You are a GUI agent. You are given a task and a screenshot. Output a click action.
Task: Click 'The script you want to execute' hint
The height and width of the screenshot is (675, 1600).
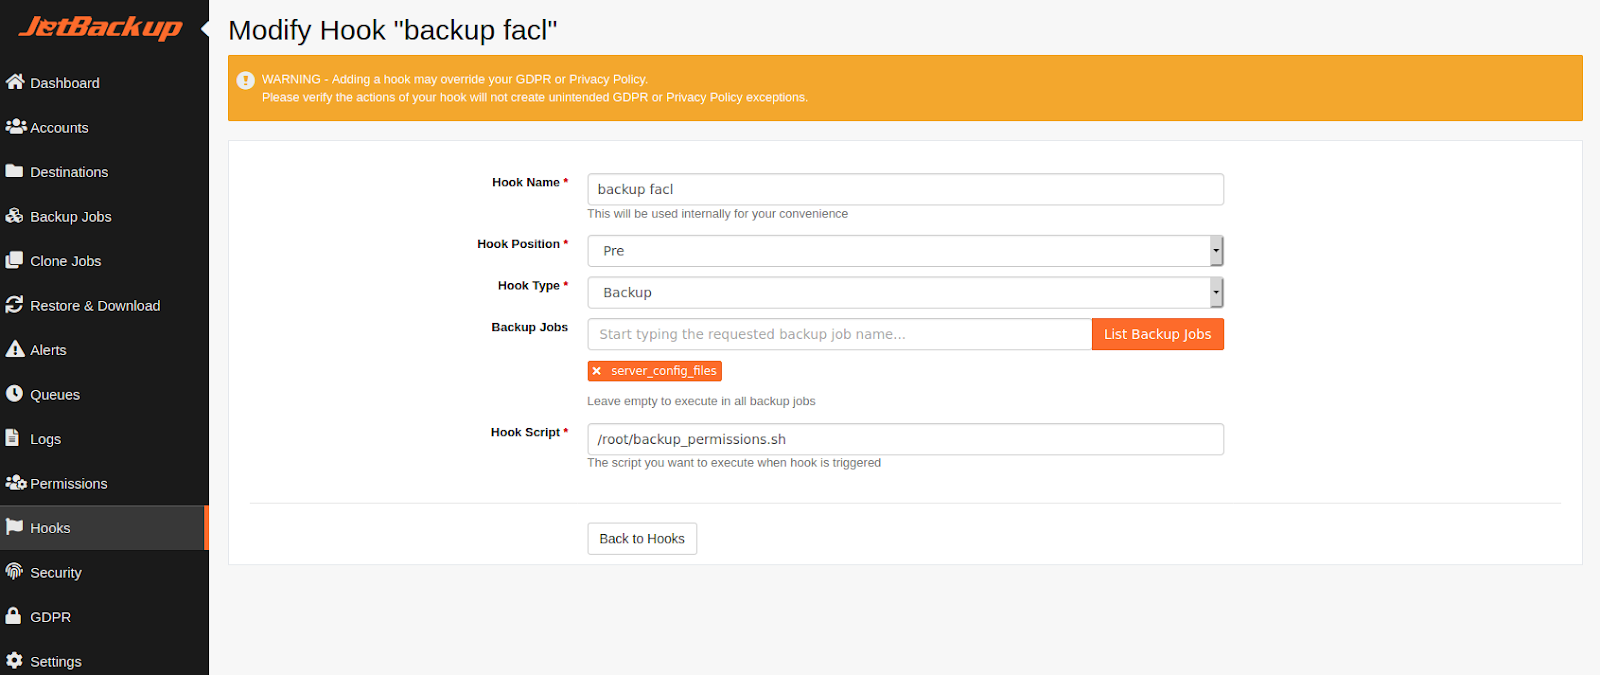(x=734, y=462)
